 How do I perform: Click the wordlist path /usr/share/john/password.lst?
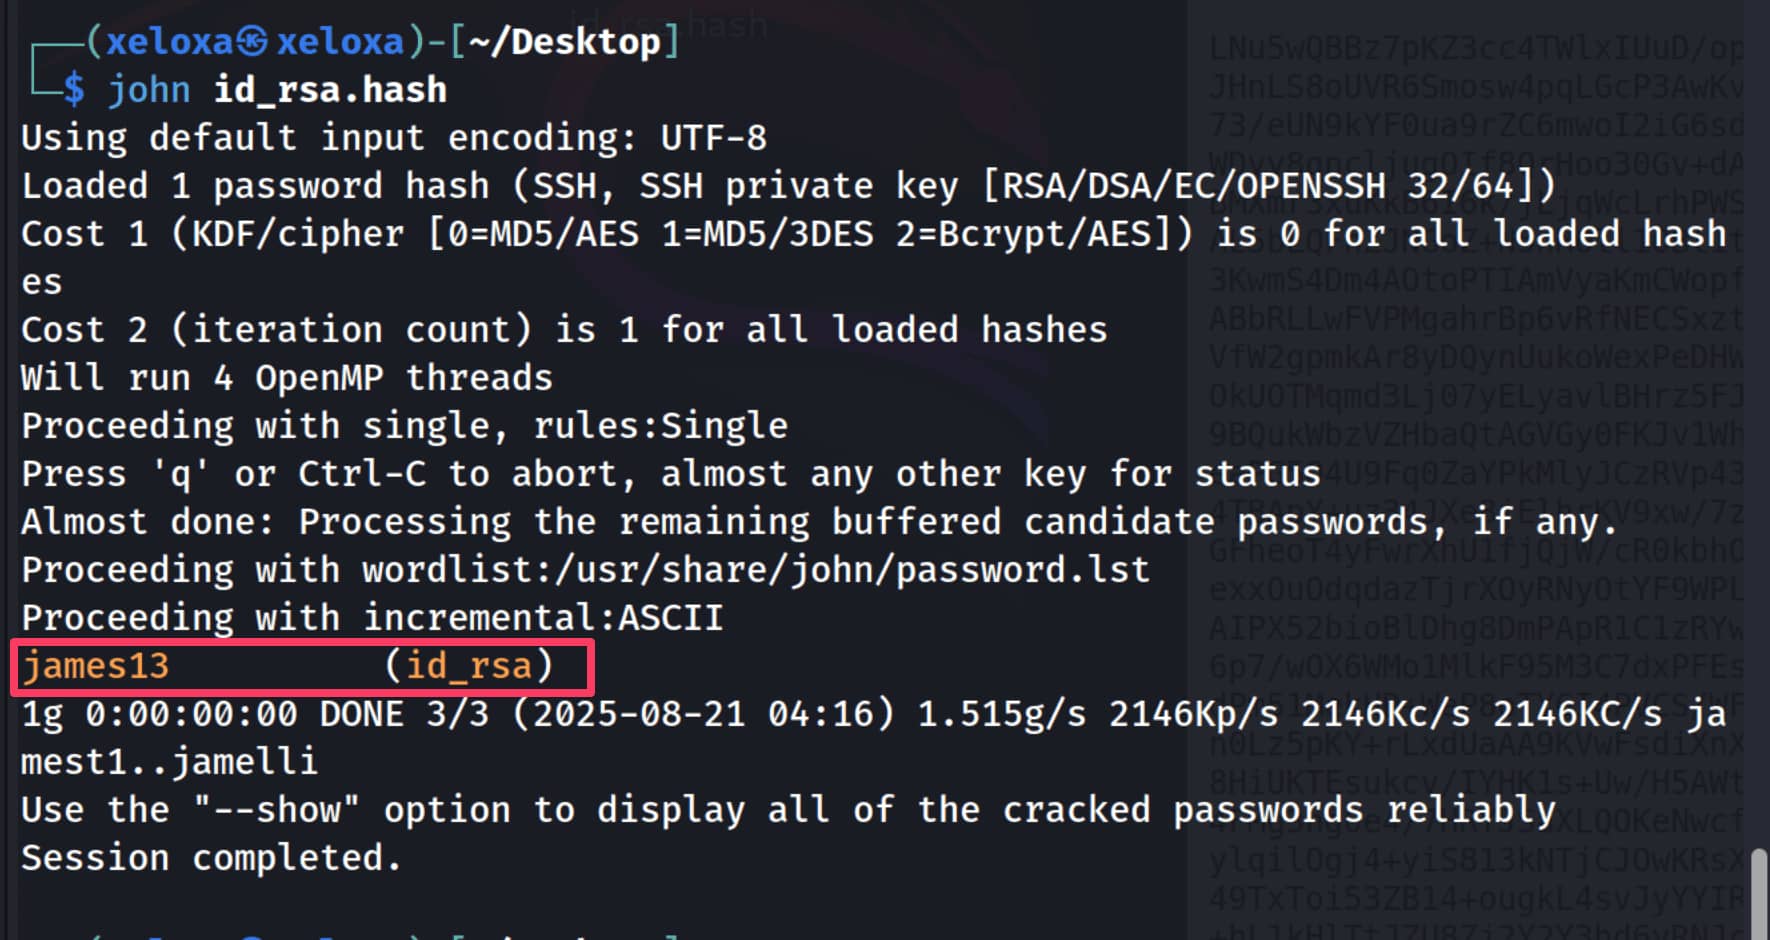756,570
